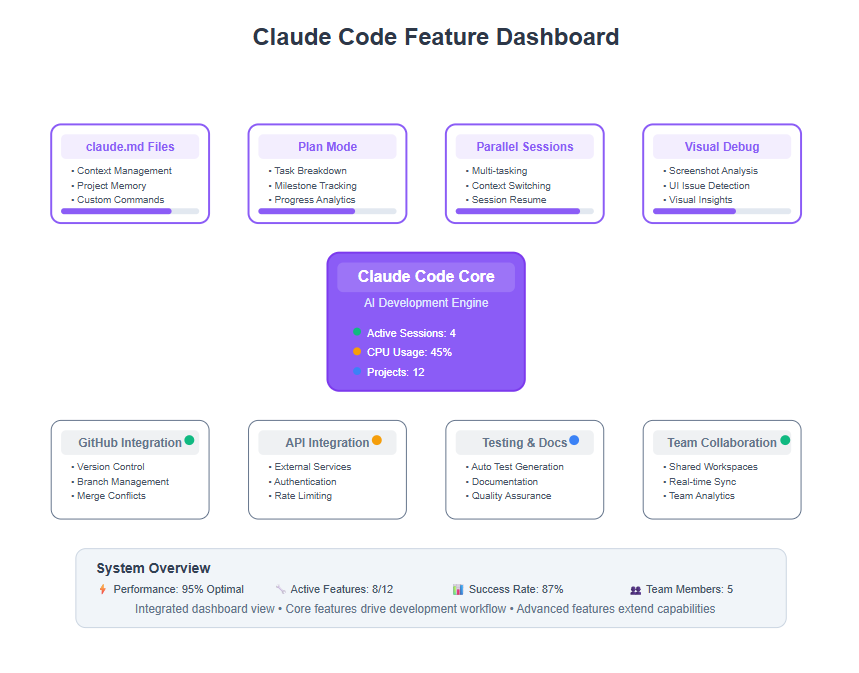859x673 pixels.
Task: Click the Visual Debug progress bar
Action: [721, 211]
